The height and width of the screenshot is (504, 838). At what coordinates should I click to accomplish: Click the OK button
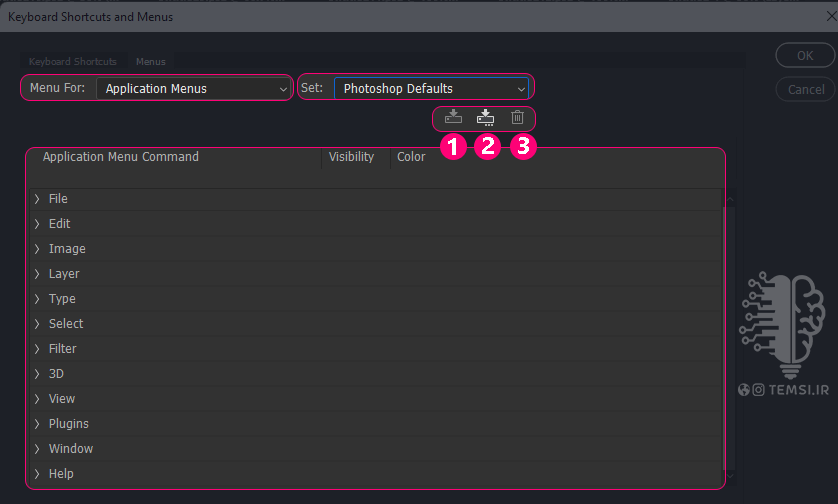805,56
